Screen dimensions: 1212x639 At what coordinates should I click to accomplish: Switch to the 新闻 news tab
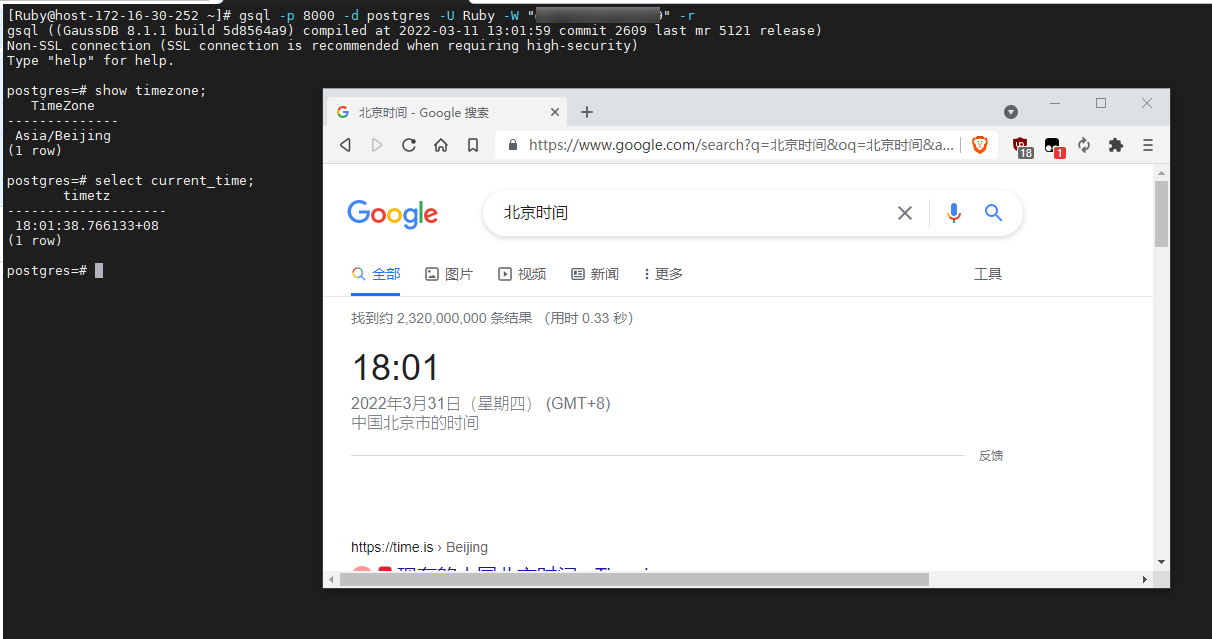(x=595, y=274)
